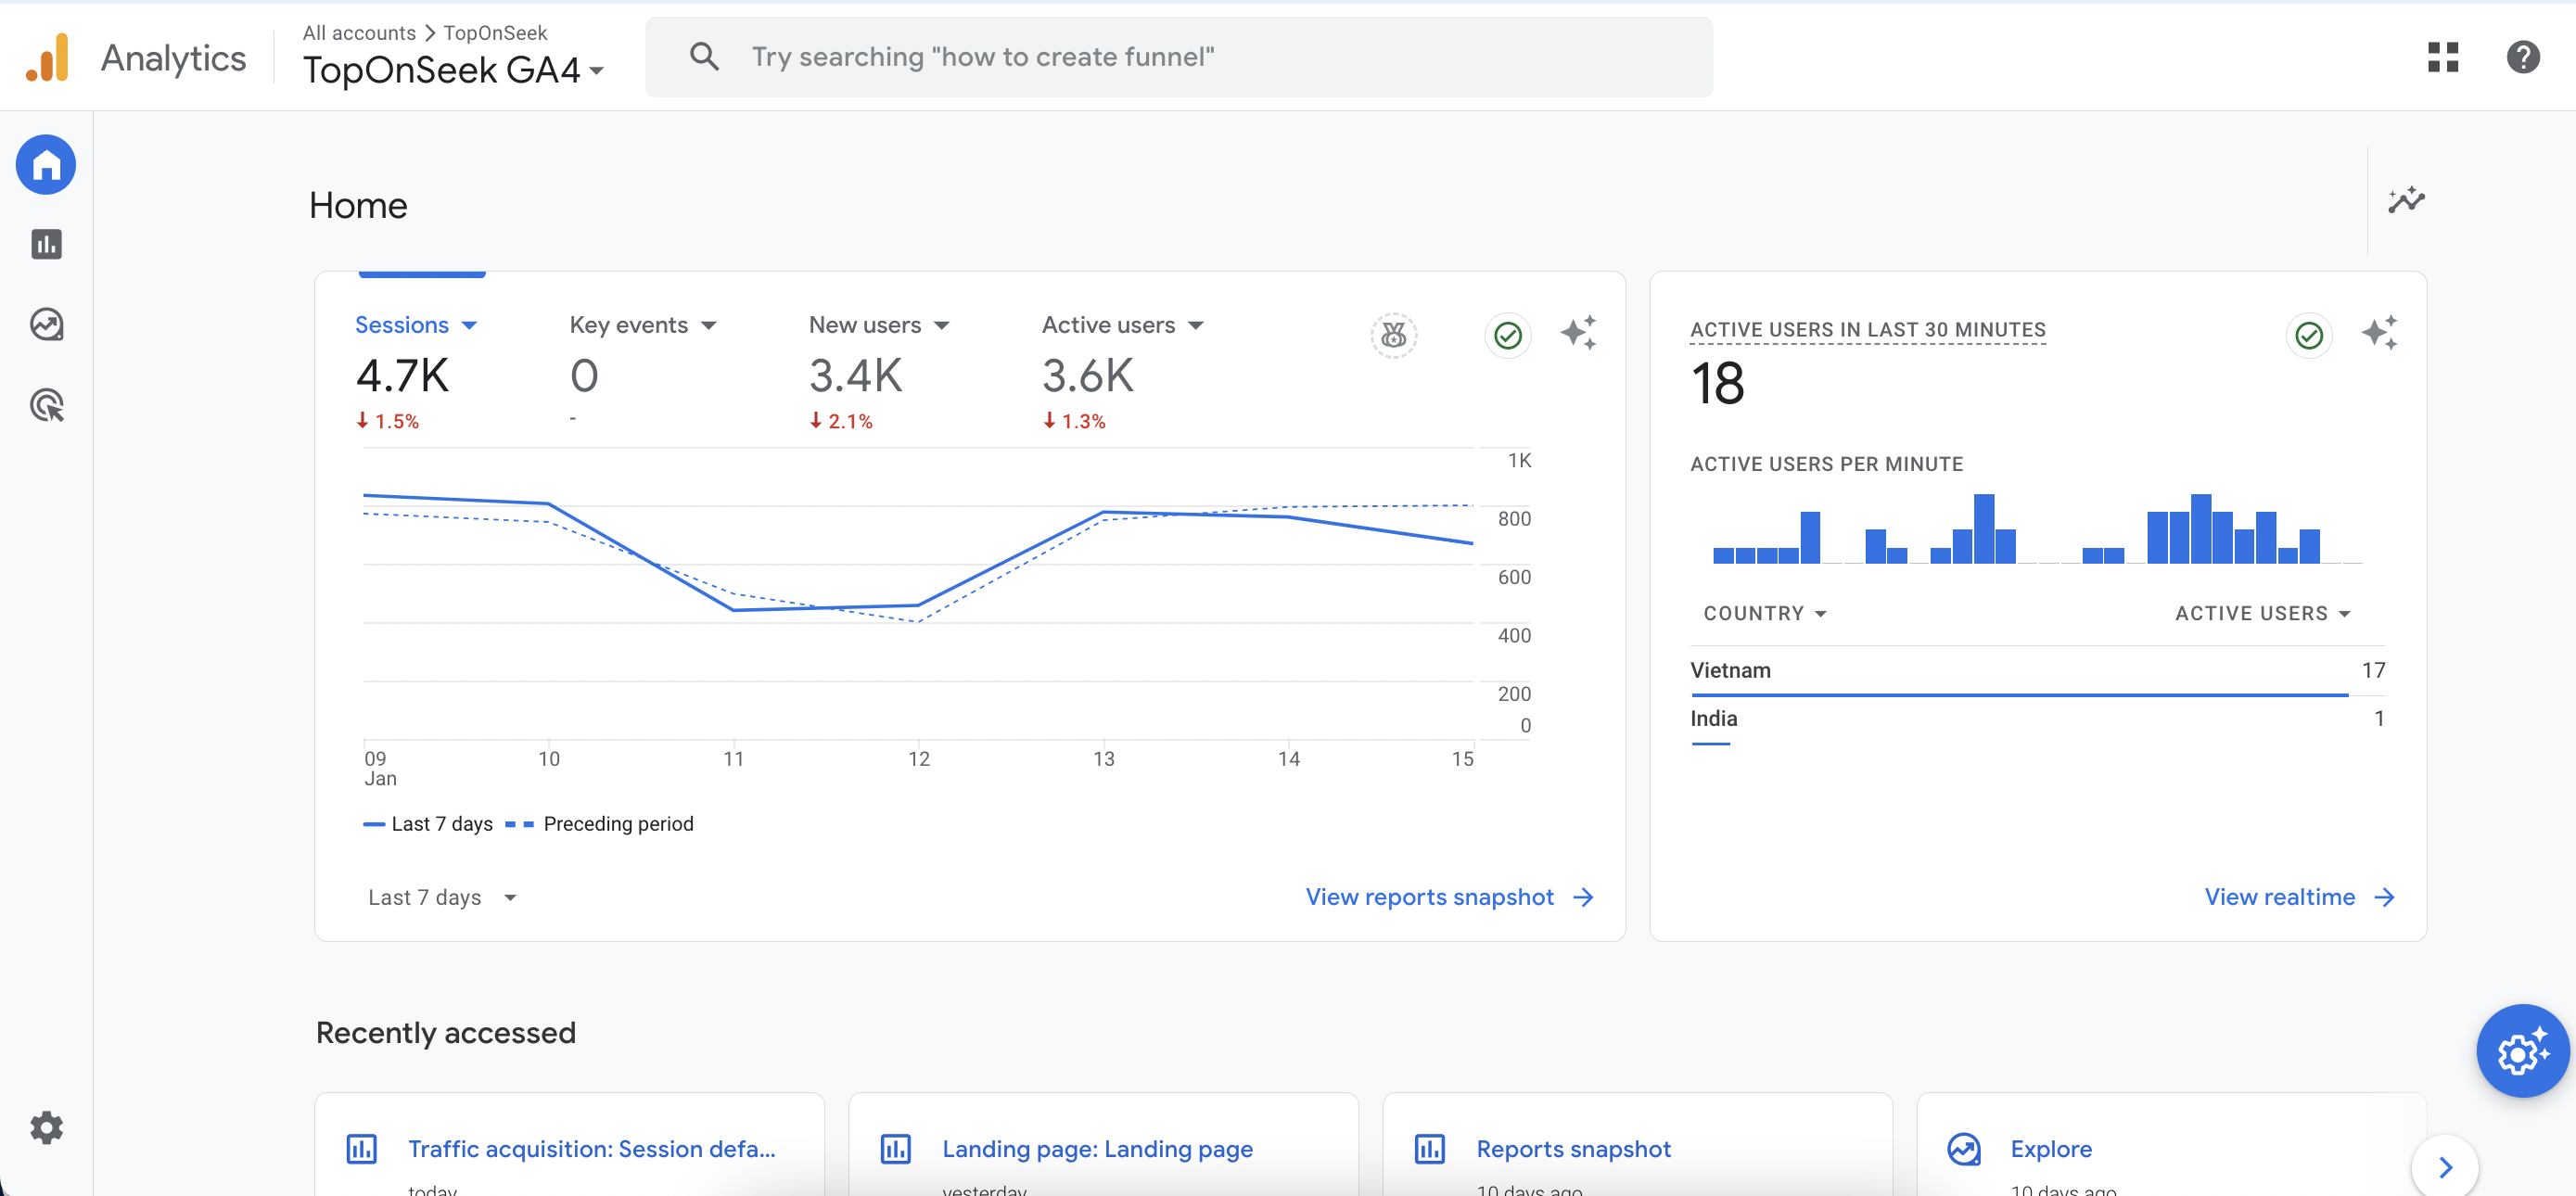
Task: Click the All accounts breadcrumb
Action: [x=358, y=32]
